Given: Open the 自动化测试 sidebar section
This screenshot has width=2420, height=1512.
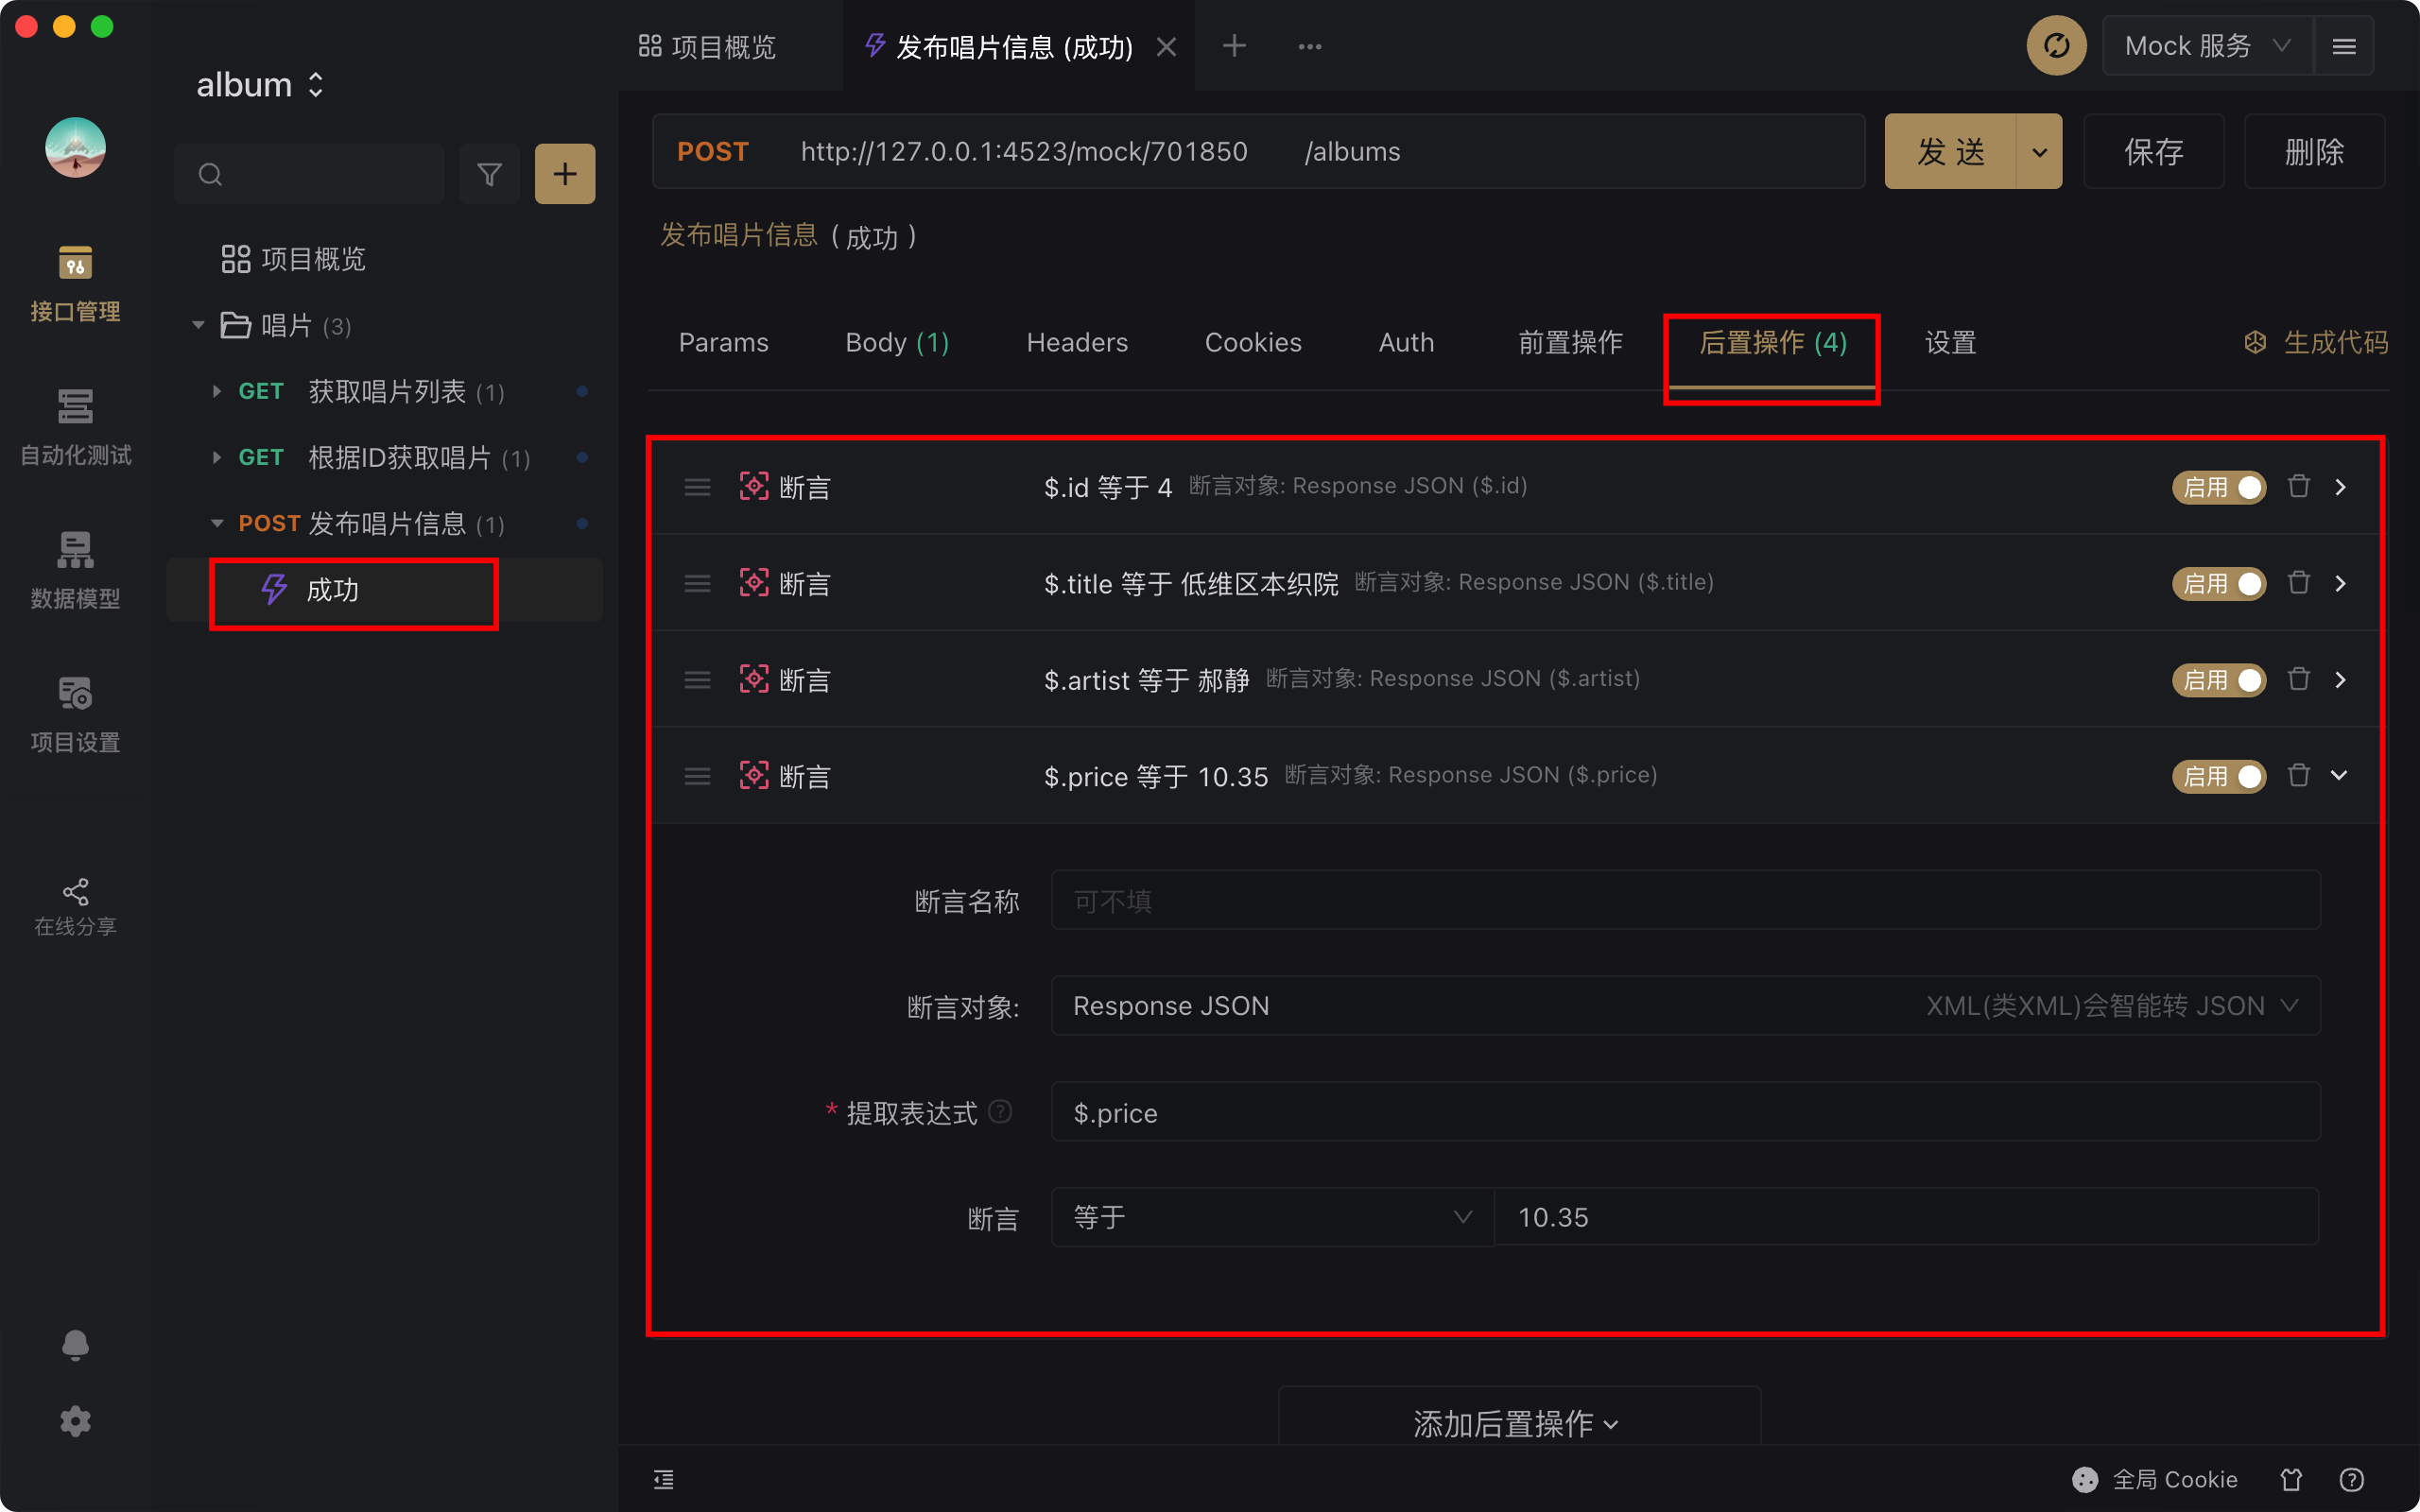Looking at the screenshot, I should (x=75, y=427).
